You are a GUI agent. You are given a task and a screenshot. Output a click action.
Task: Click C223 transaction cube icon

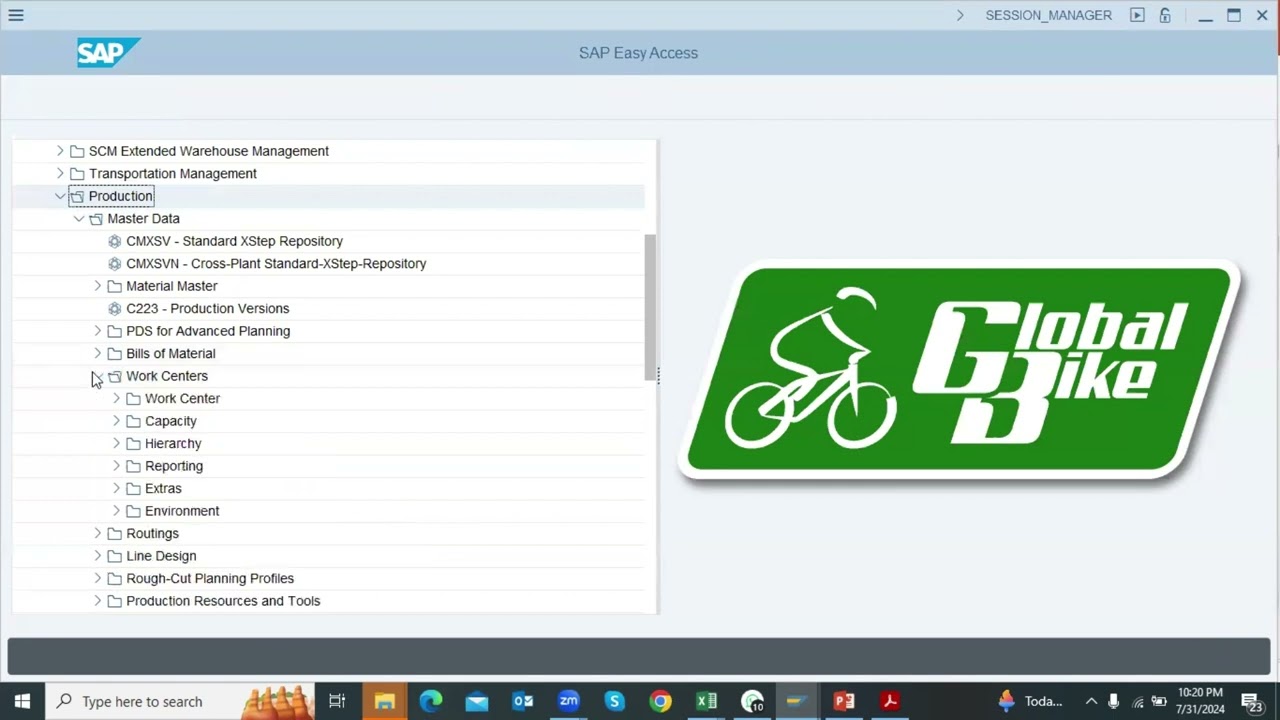[114, 308]
